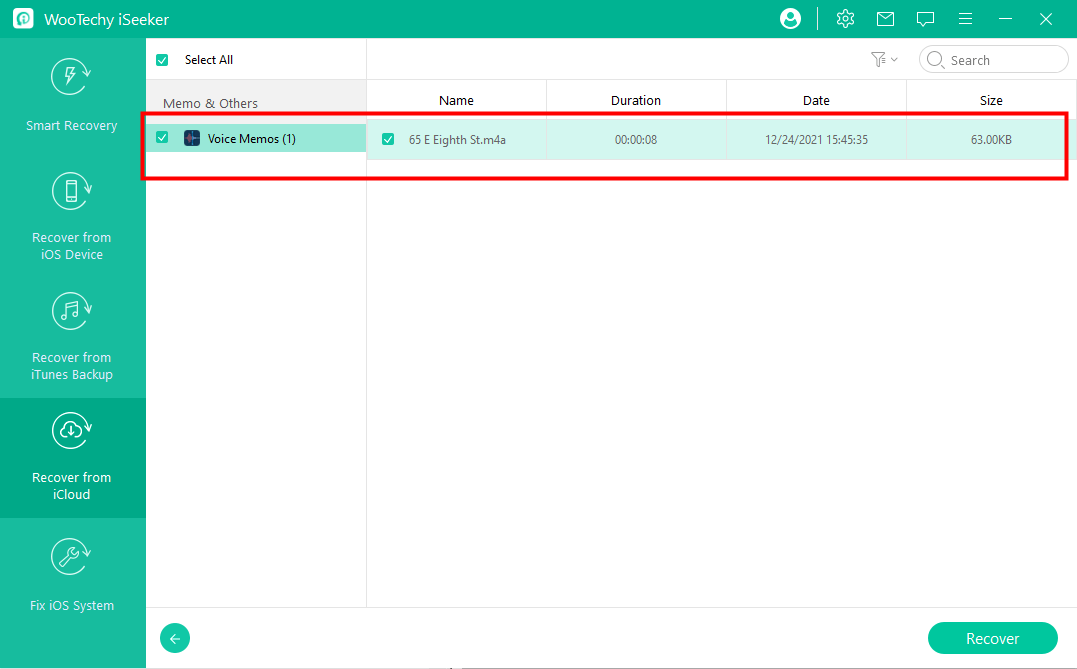
Task: Open the settings gear icon
Action: pyautogui.click(x=845, y=19)
